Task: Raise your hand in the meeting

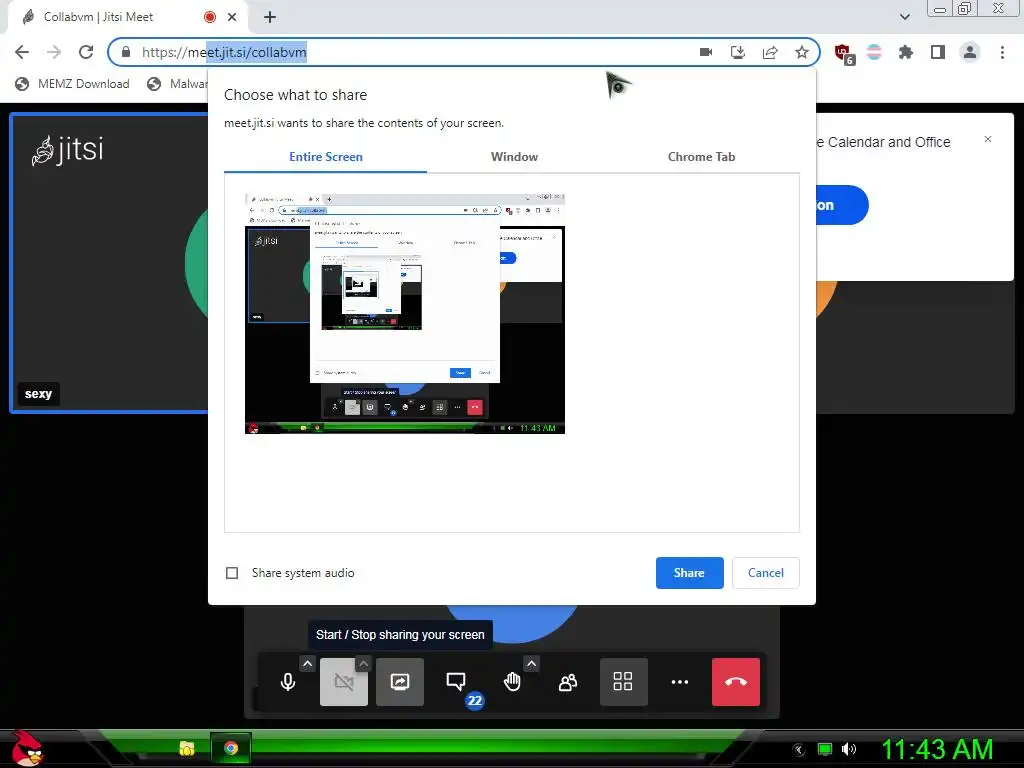Action: 512,682
